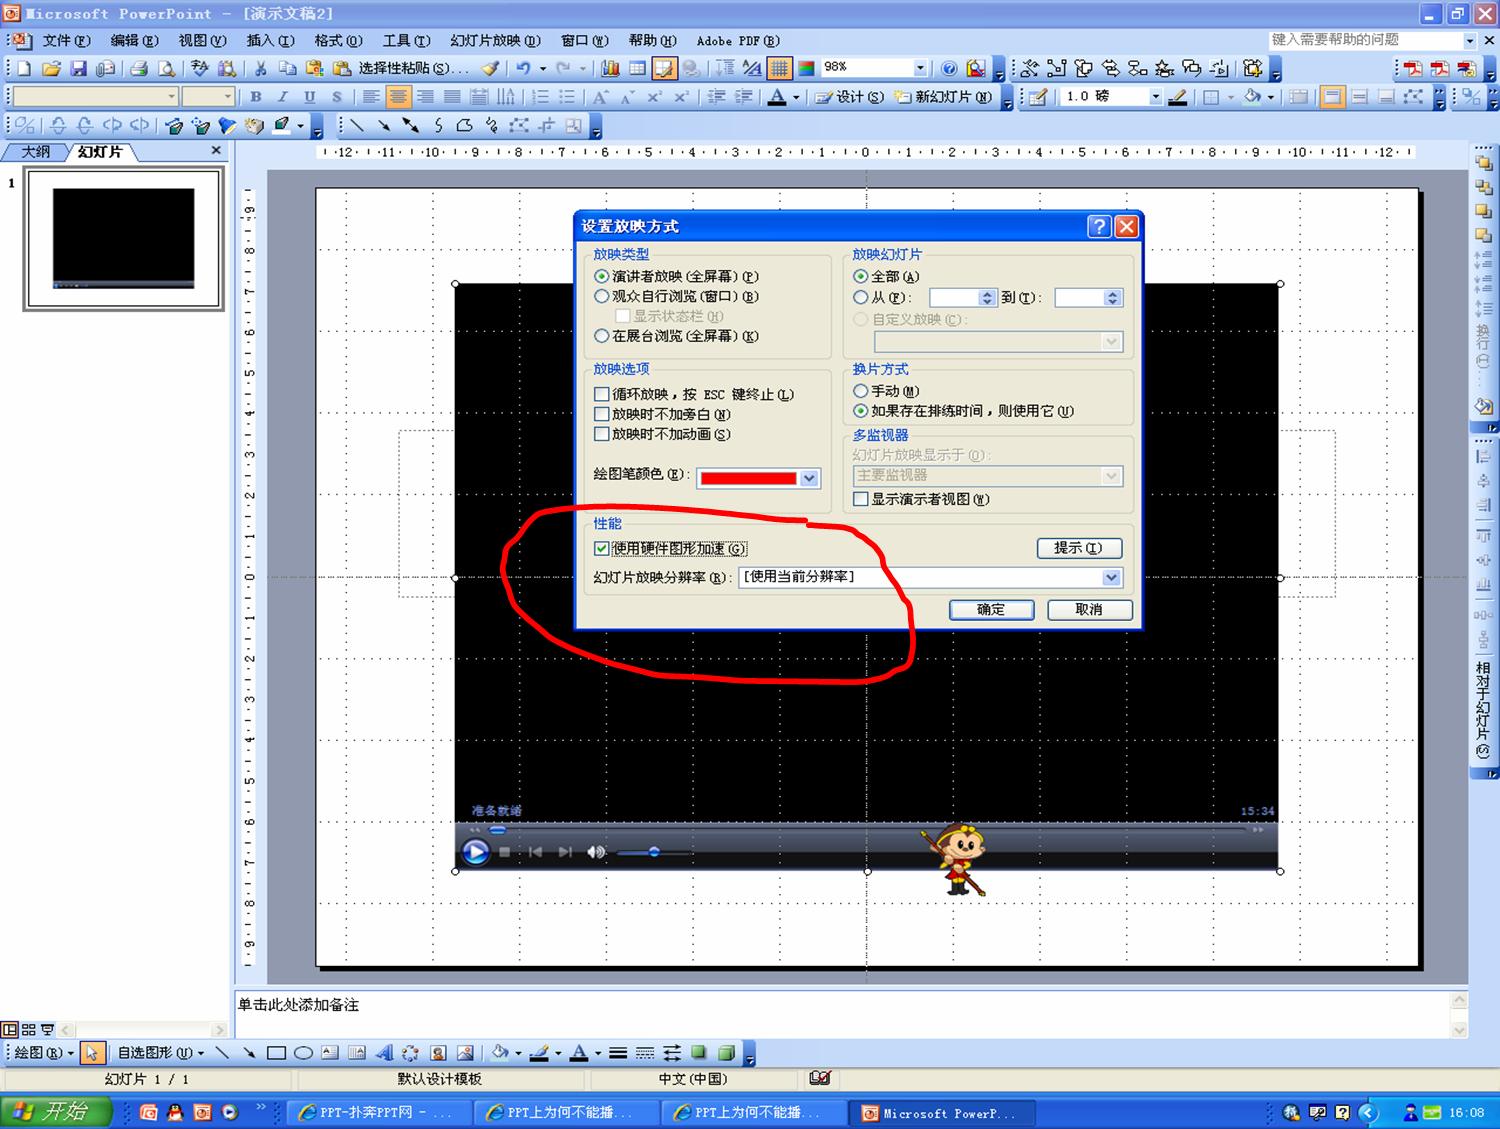Open the zoom percentage dropdown
The width and height of the screenshot is (1500, 1129).
(x=921, y=68)
